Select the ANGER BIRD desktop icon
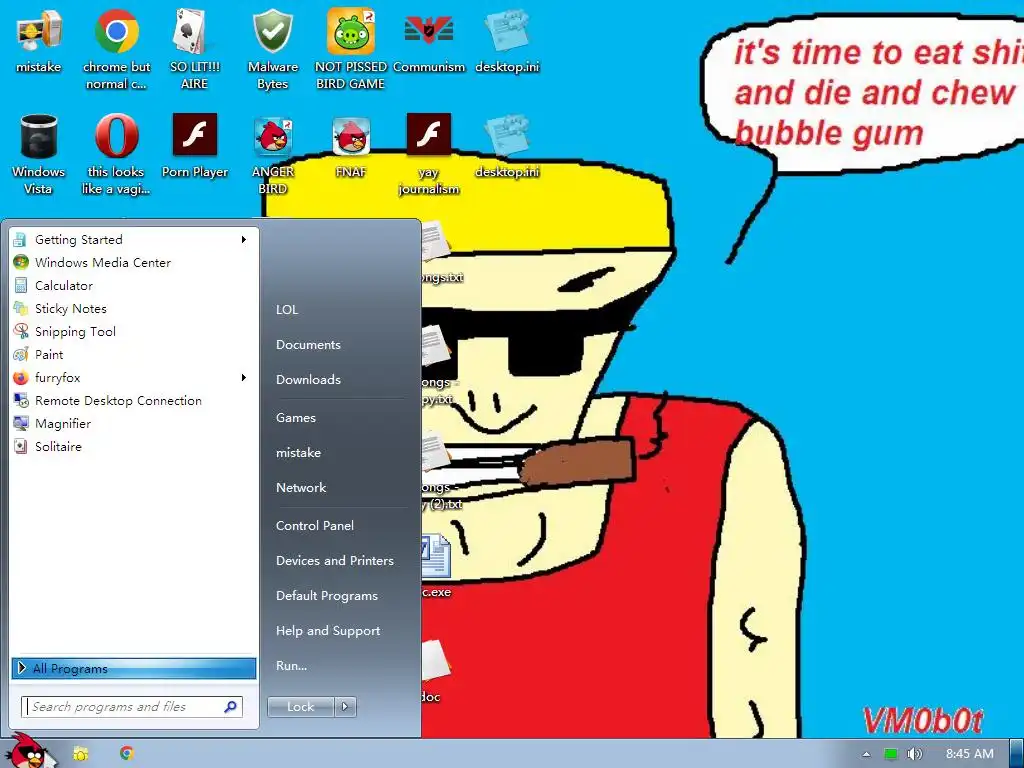 tap(272, 155)
